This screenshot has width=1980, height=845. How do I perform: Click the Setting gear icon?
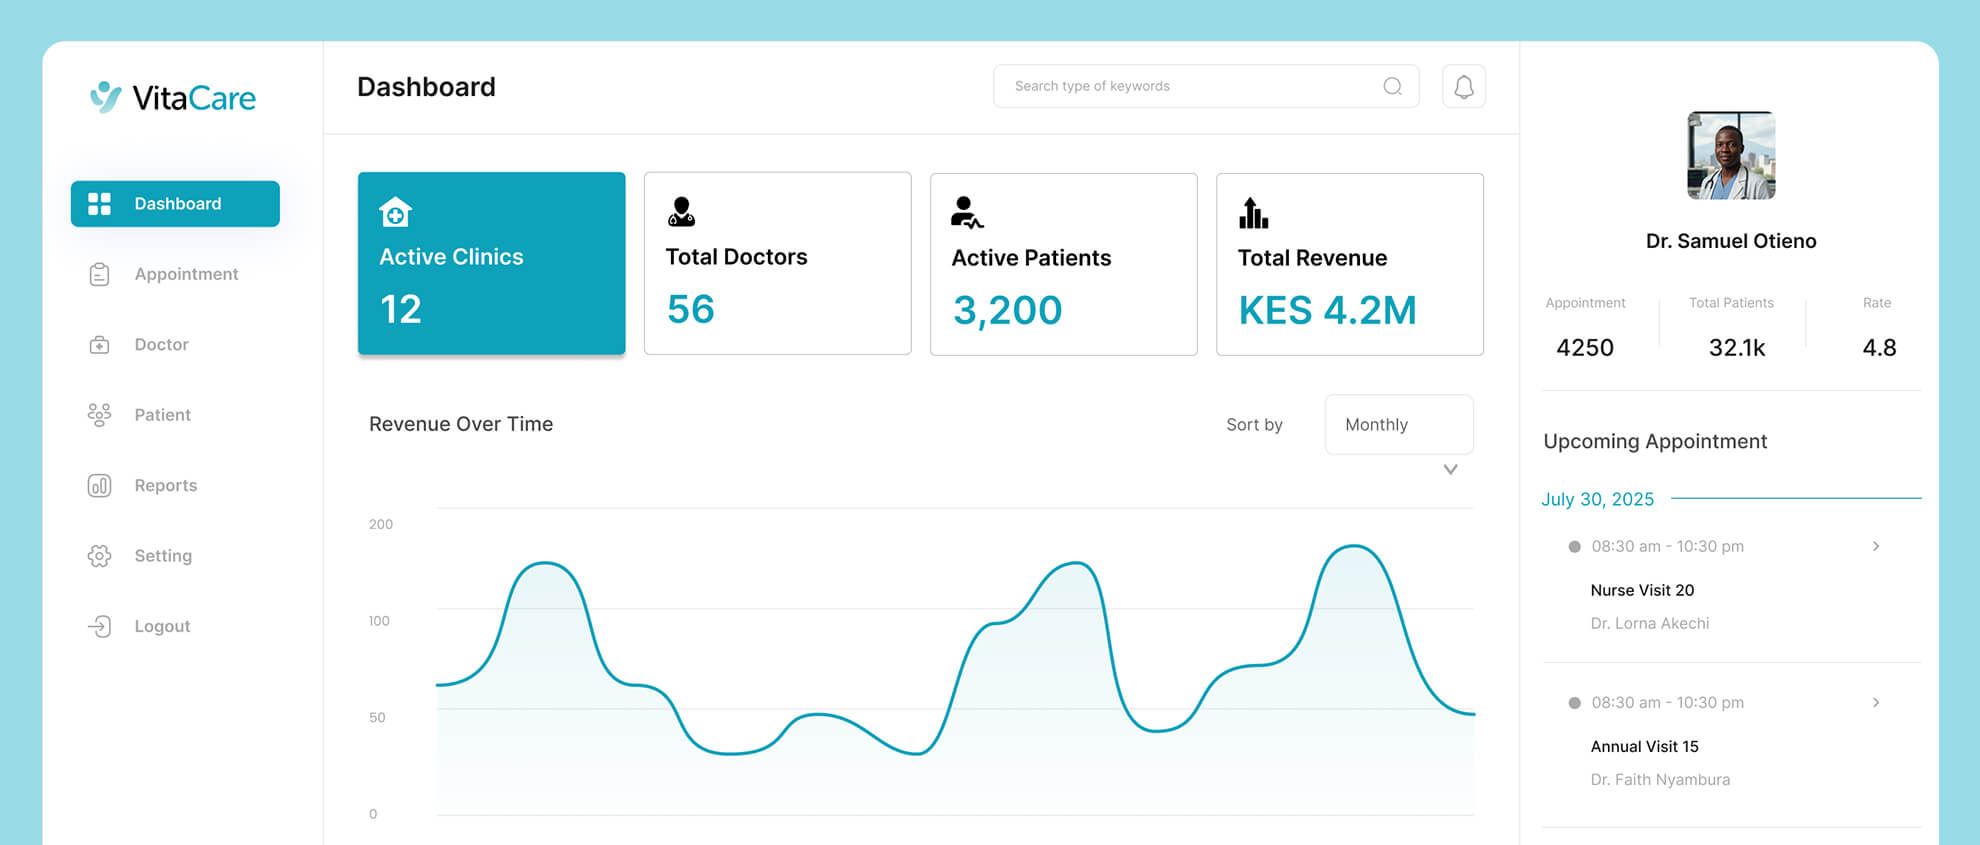99,556
